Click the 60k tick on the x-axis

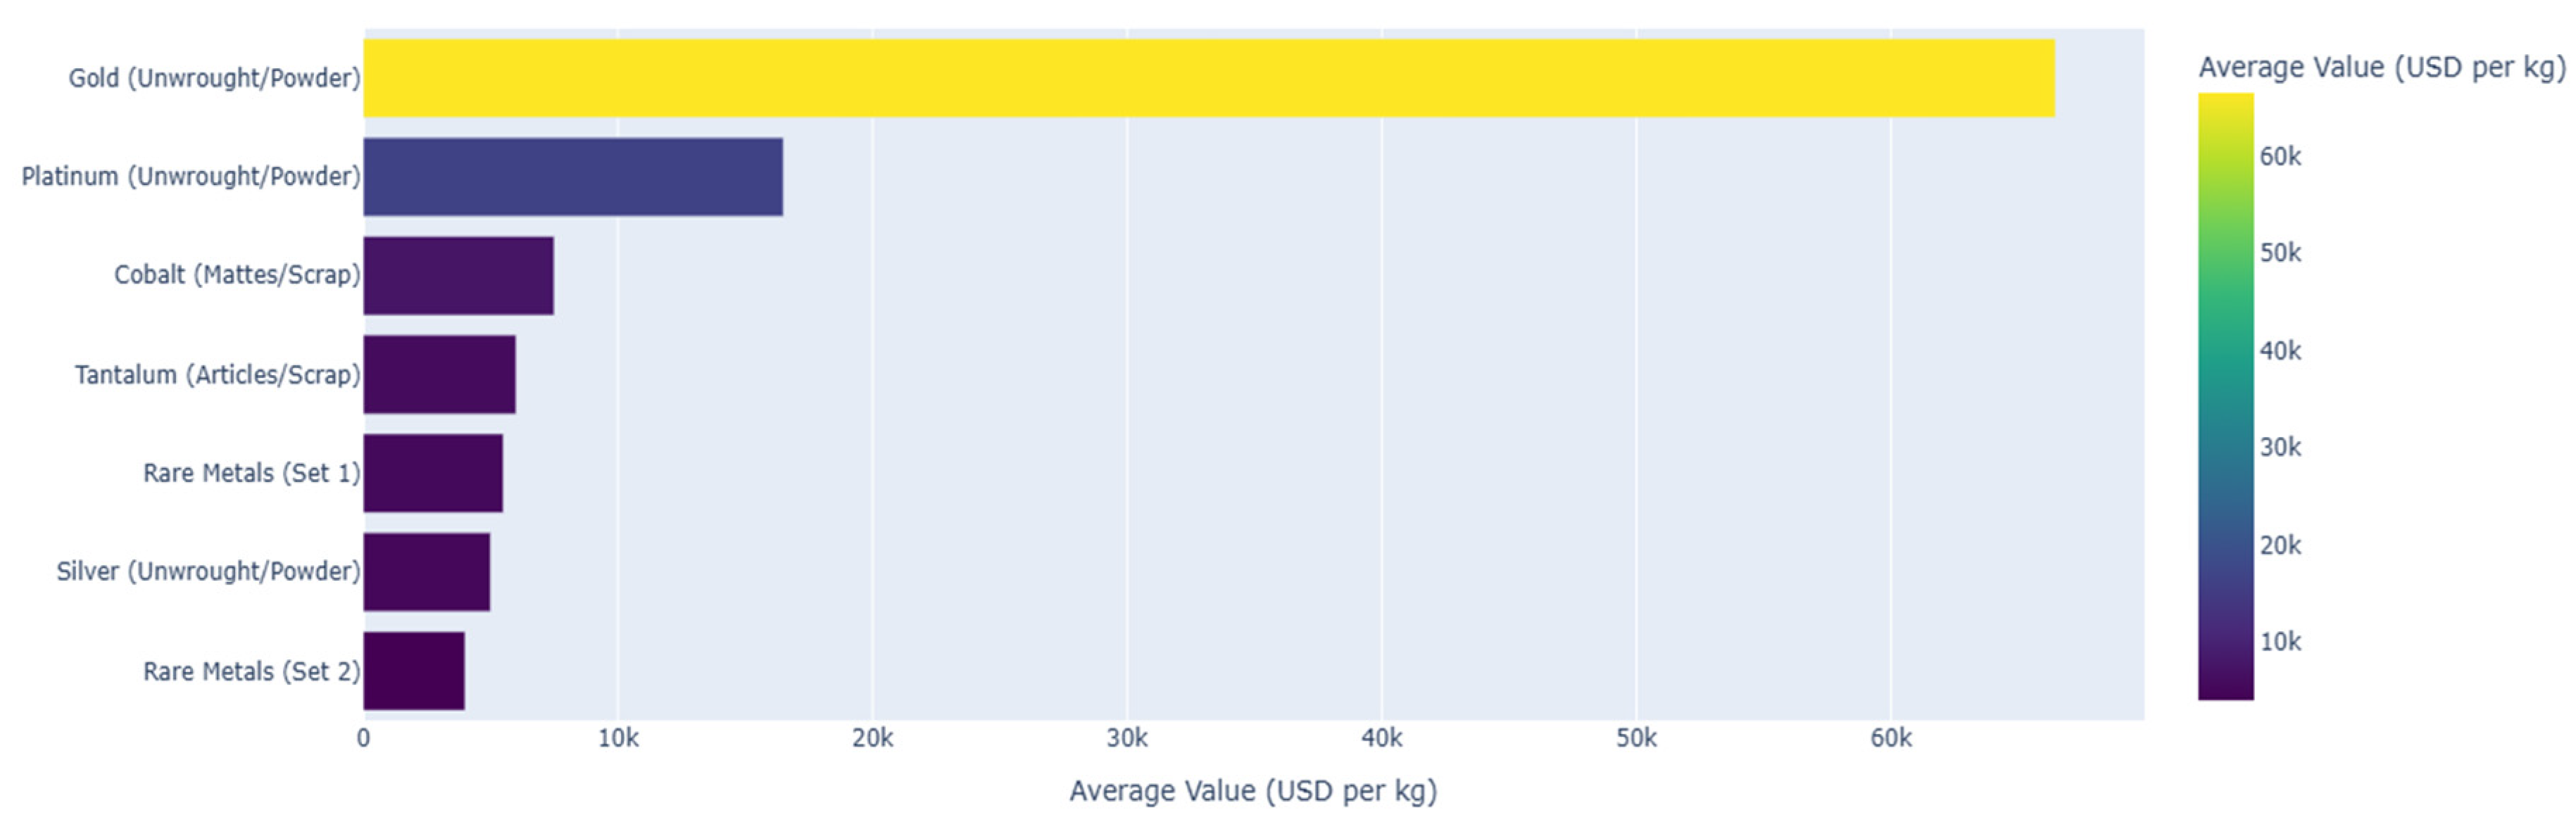(x=1890, y=739)
